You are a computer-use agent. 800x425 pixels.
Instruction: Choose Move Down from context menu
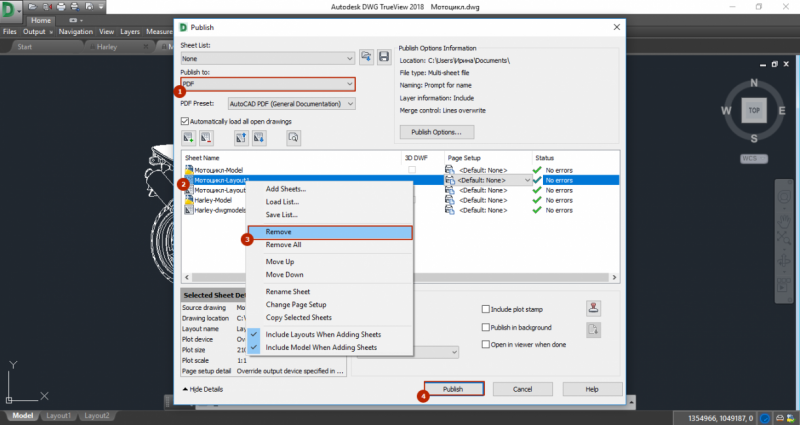[284, 274]
